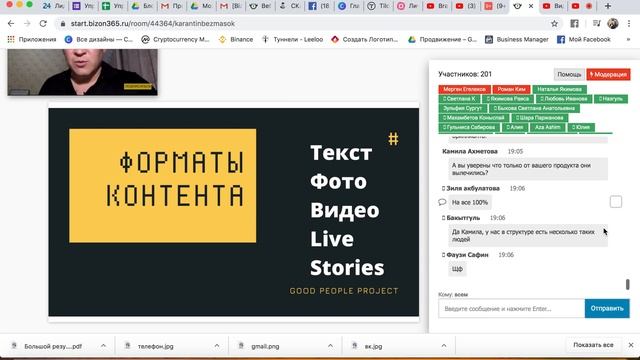Viewport: 640px width, 360px height.
Task: Open the media/playlist control icon in toolbar
Action: [596, 24]
